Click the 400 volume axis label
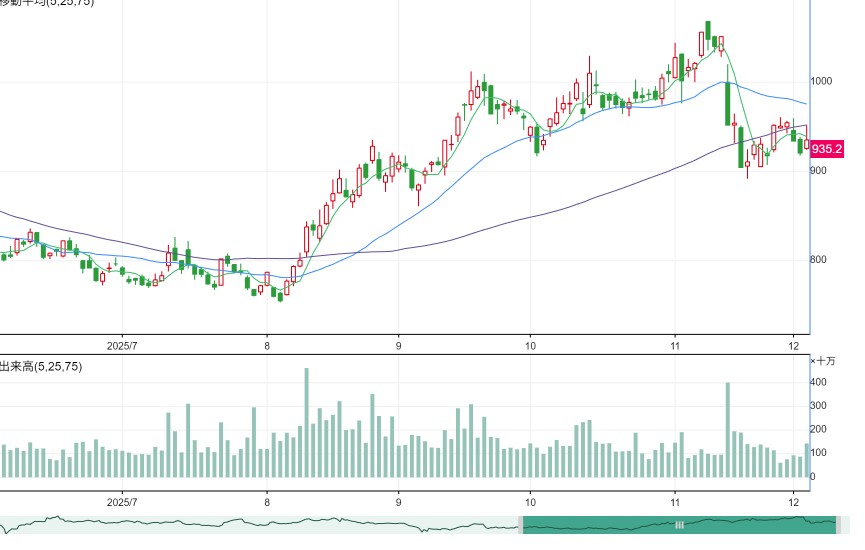Viewport: 865px width, 550px height. coord(818,382)
